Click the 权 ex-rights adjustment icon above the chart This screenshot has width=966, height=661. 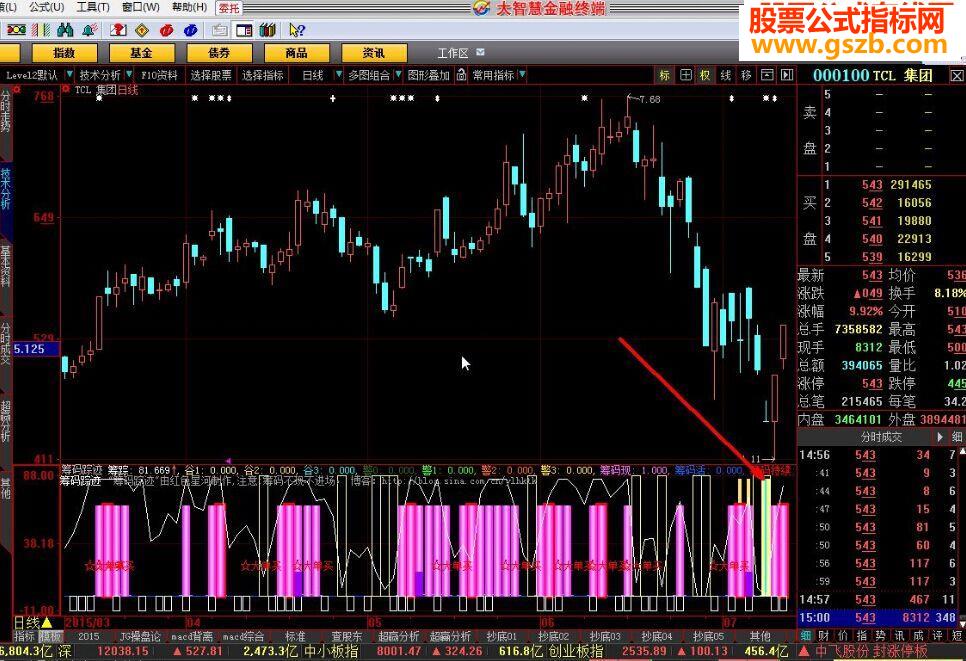[x=706, y=74]
